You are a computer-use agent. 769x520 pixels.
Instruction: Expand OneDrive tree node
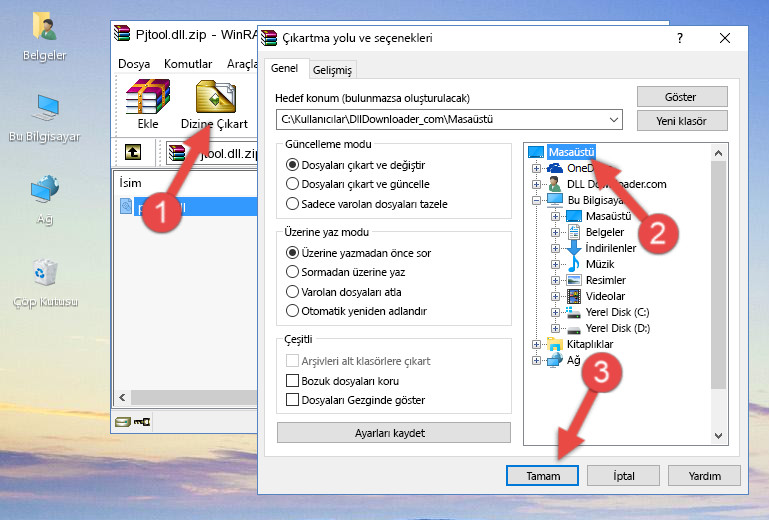[536, 168]
